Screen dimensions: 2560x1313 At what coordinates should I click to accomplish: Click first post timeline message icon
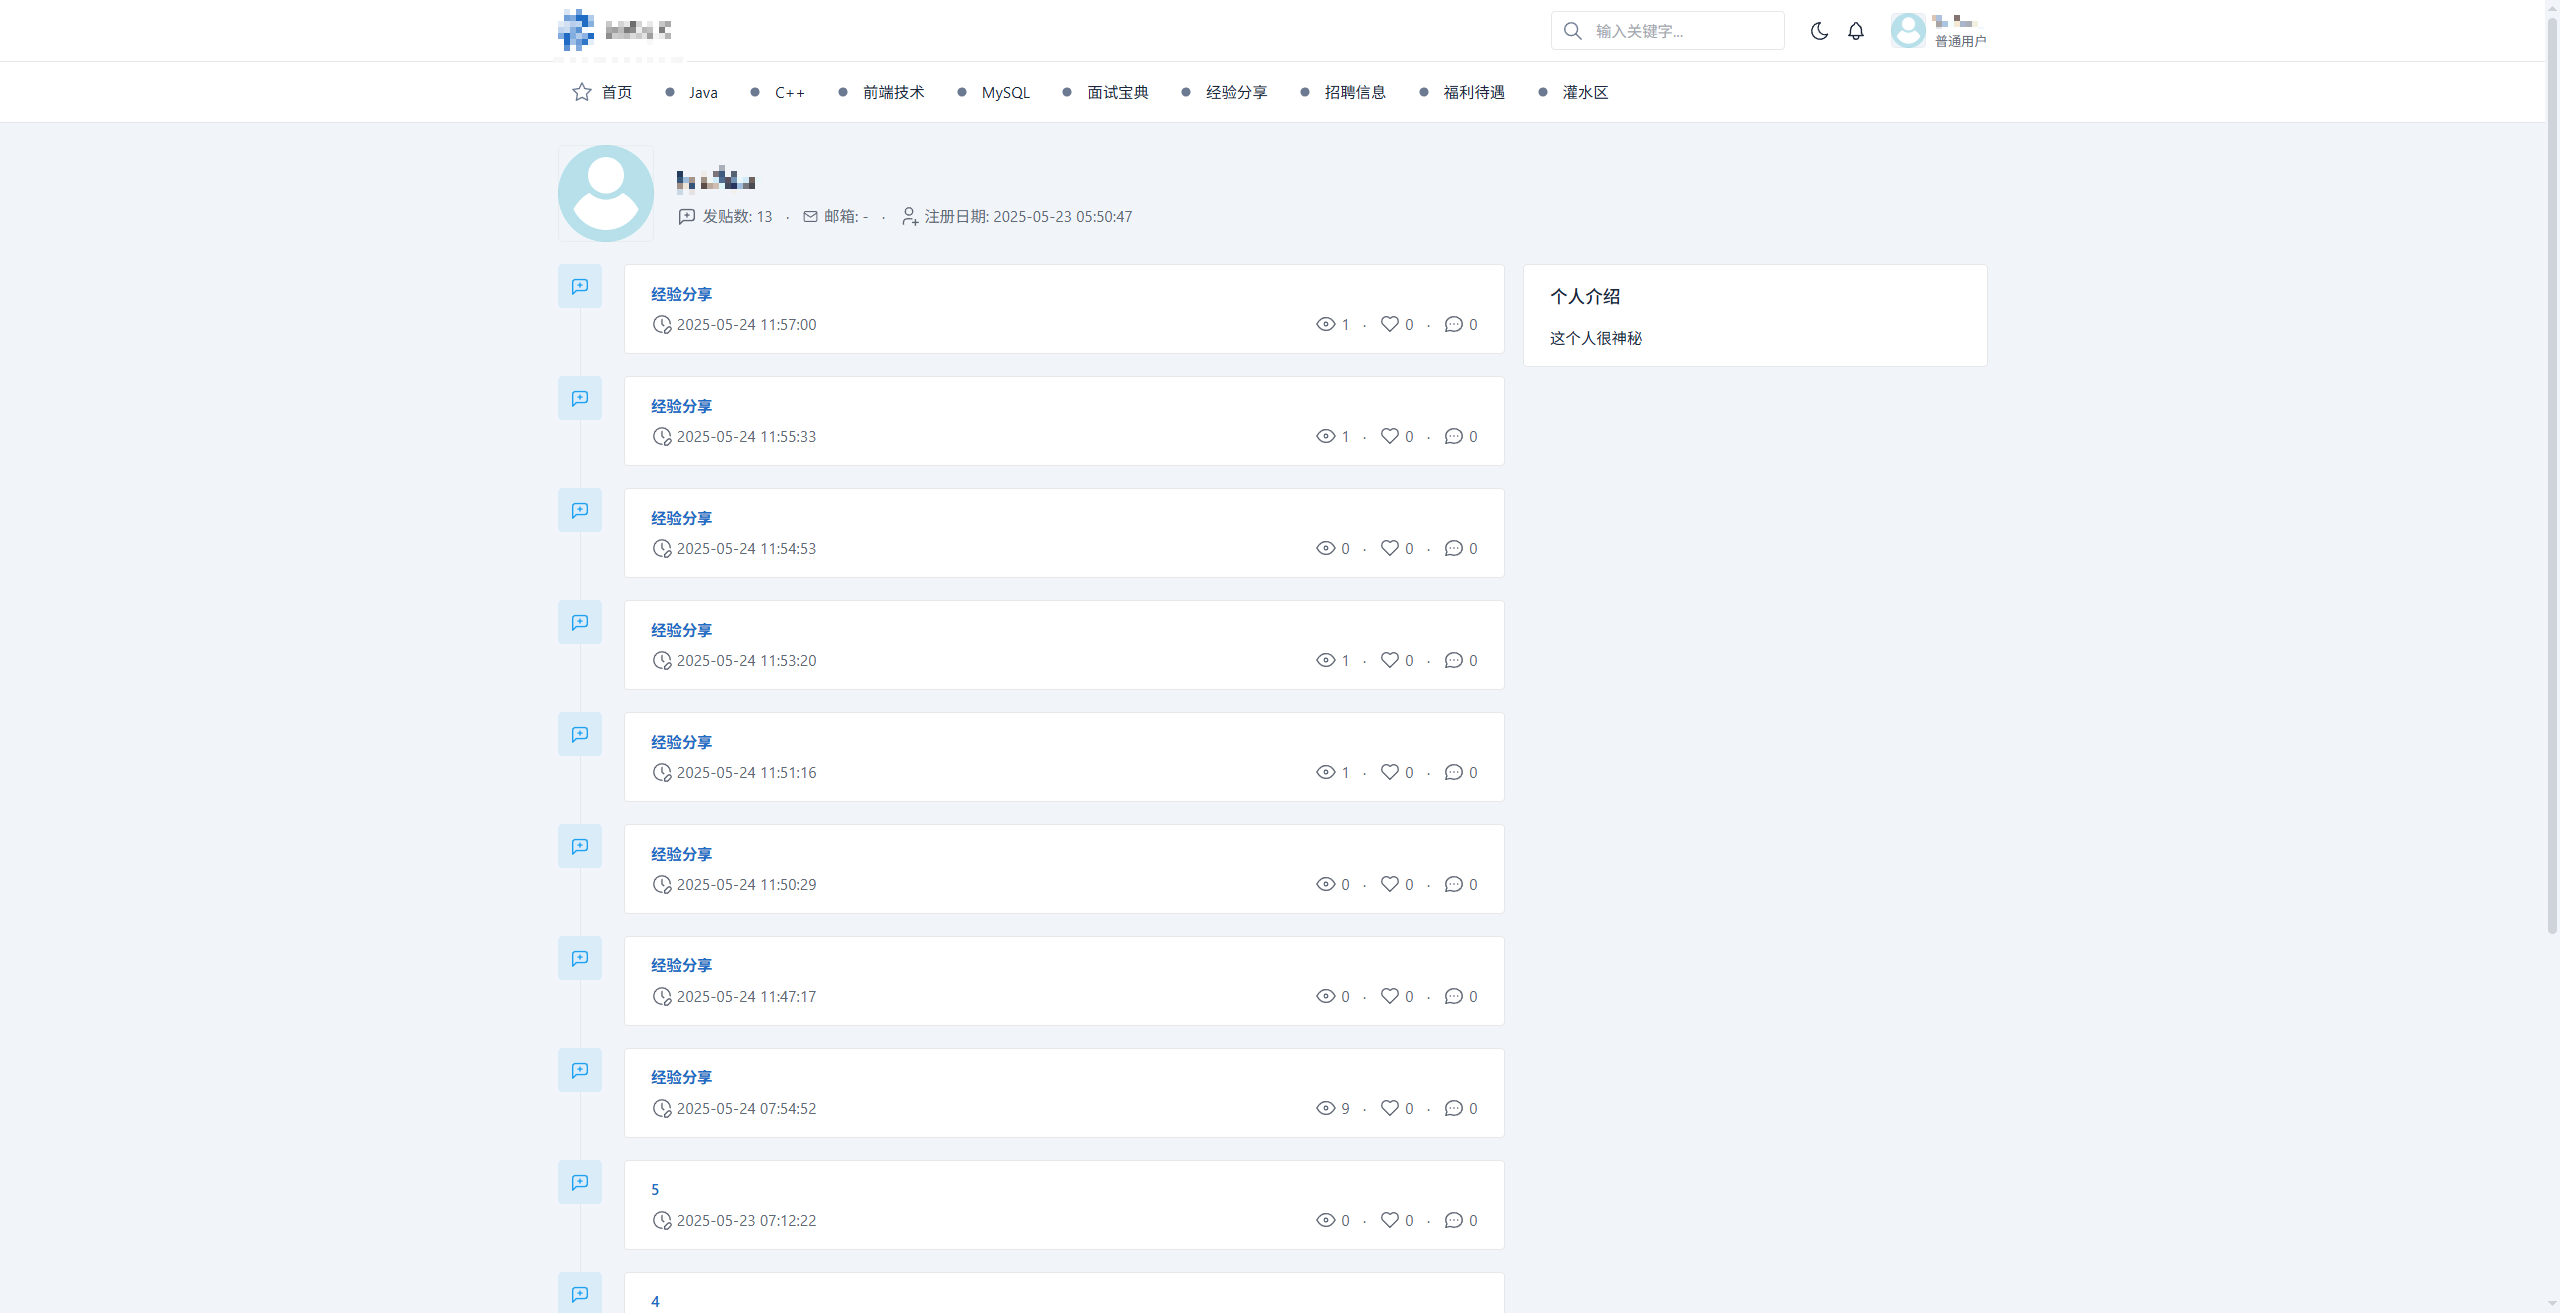tap(580, 286)
